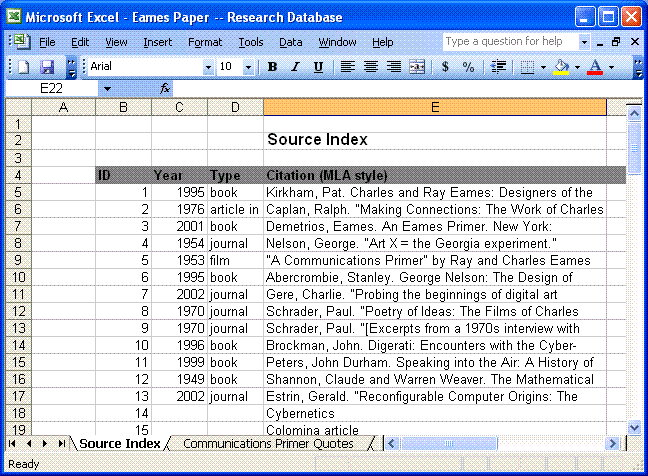The image size is (648, 476).
Task: Click the Name Box showing E22
Action: 52,88
